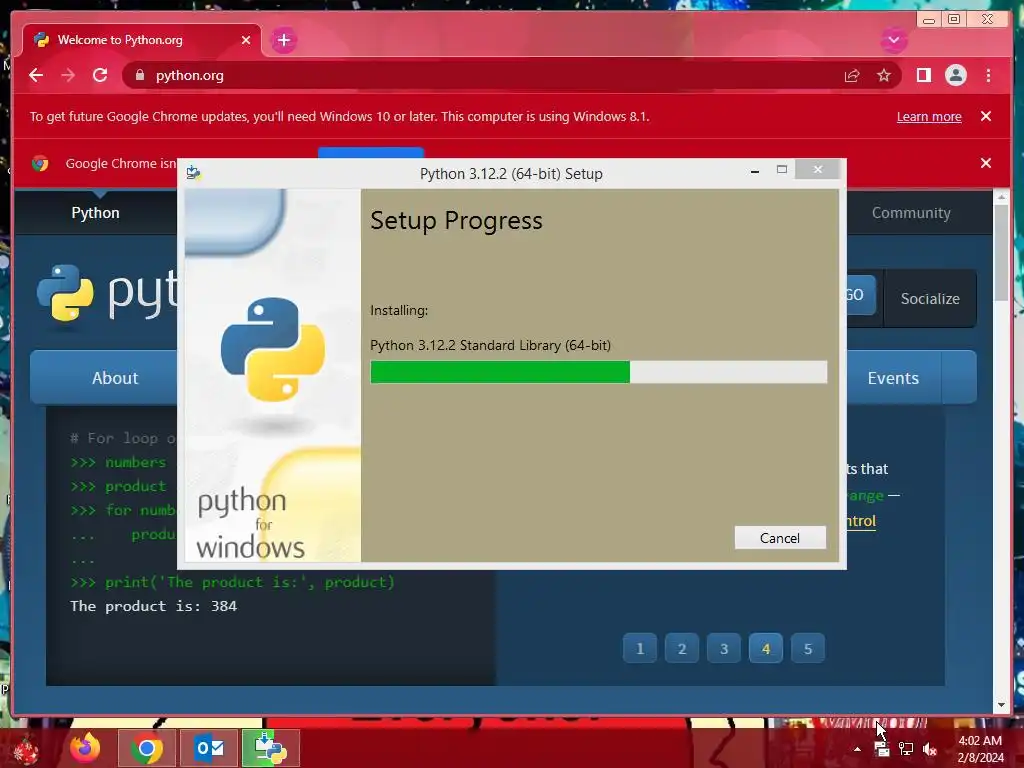Open the Events menu on python.org
1024x768 pixels.
click(x=893, y=378)
